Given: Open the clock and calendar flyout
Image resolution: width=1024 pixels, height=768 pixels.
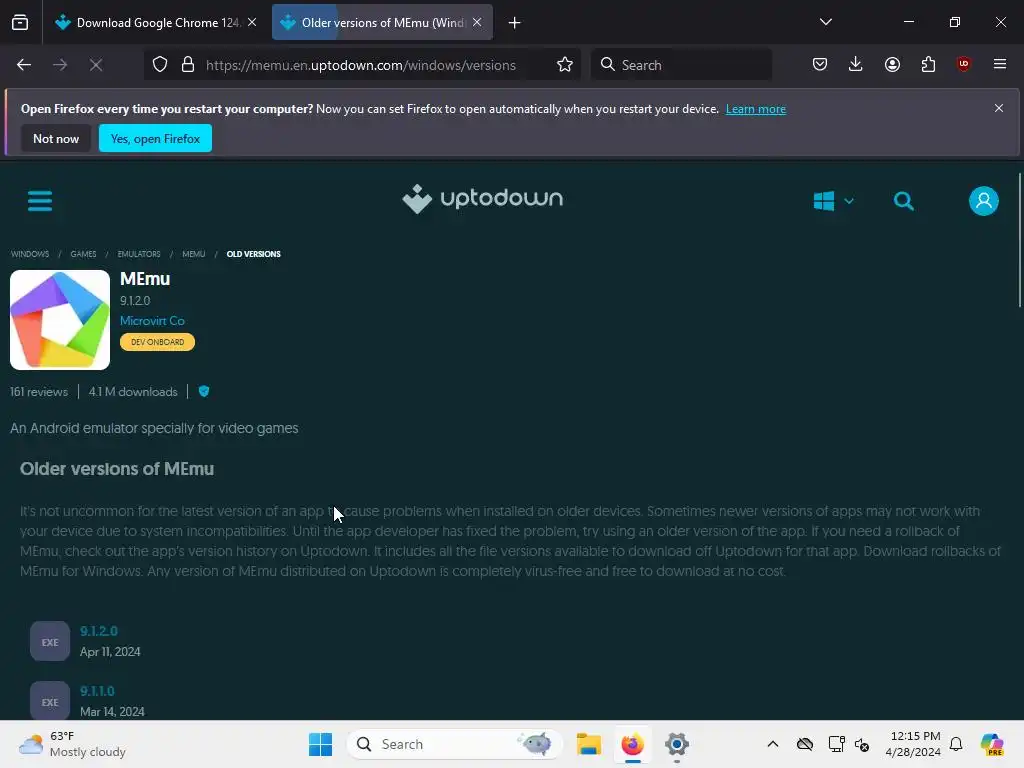Looking at the screenshot, I should pos(913,744).
